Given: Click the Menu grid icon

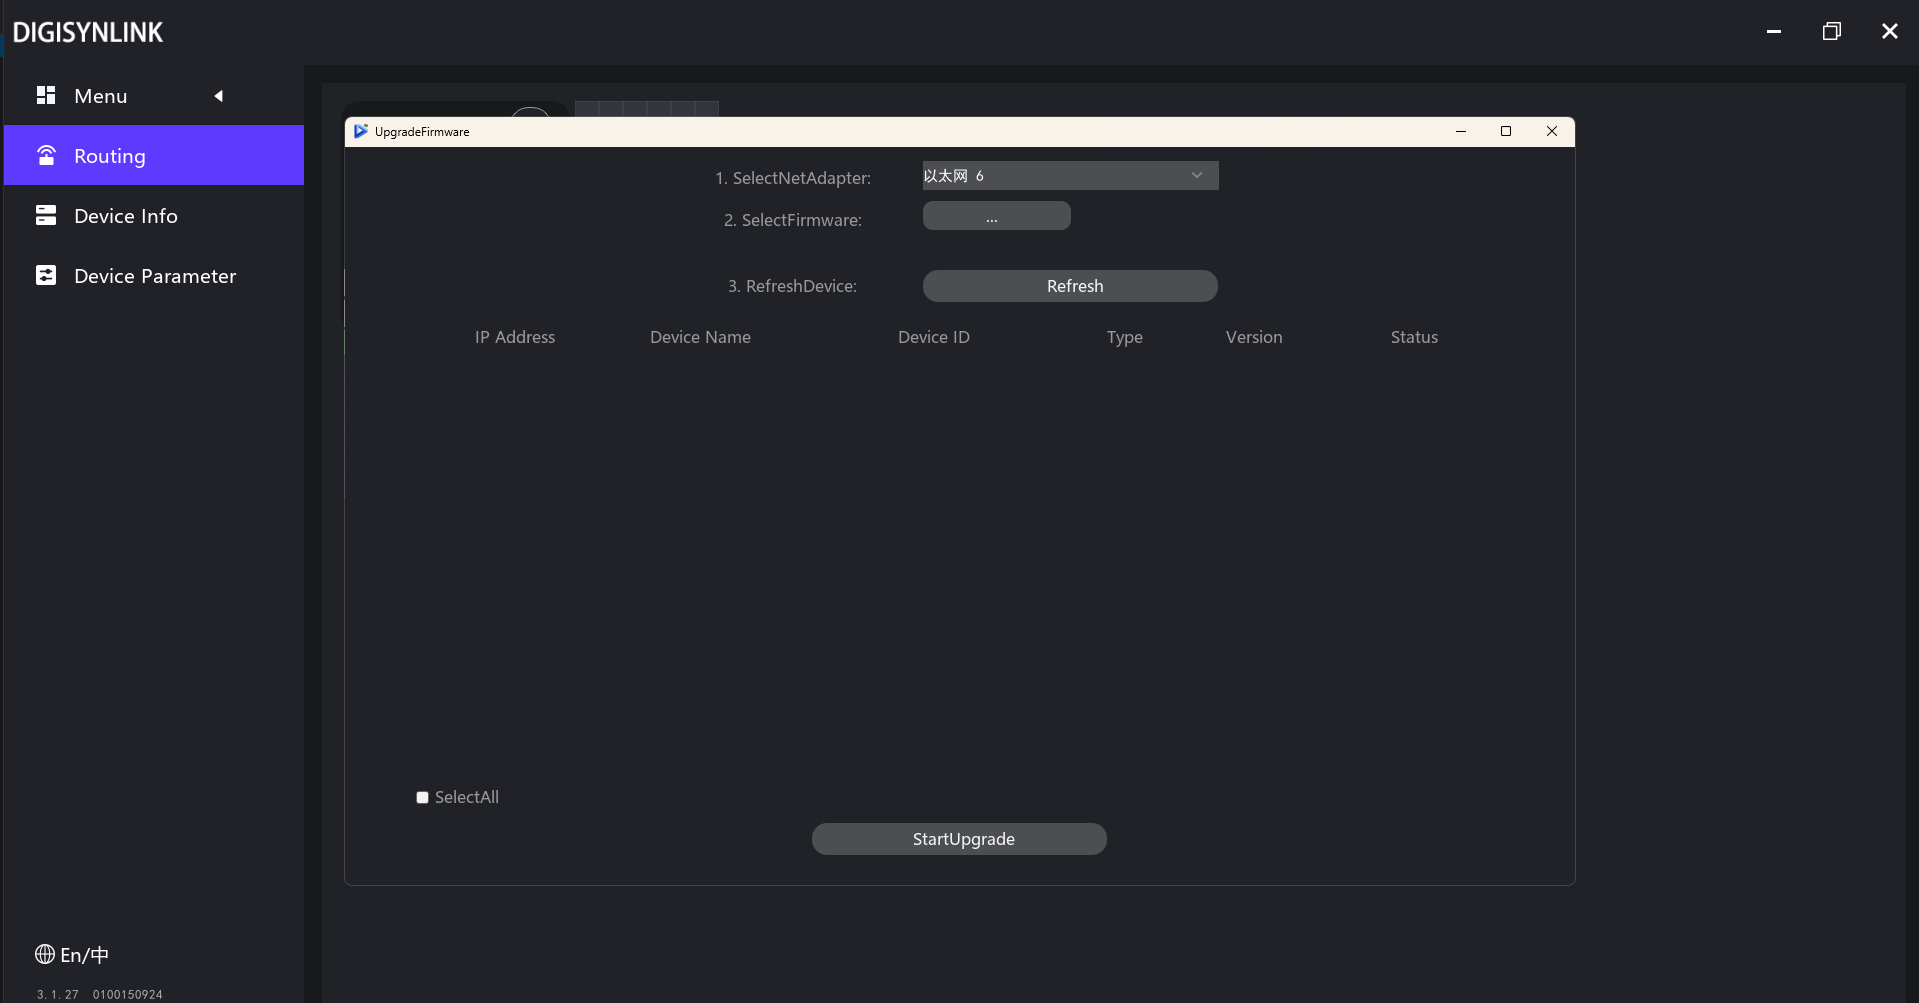Looking at the screenshot, I should pos(46,95).
